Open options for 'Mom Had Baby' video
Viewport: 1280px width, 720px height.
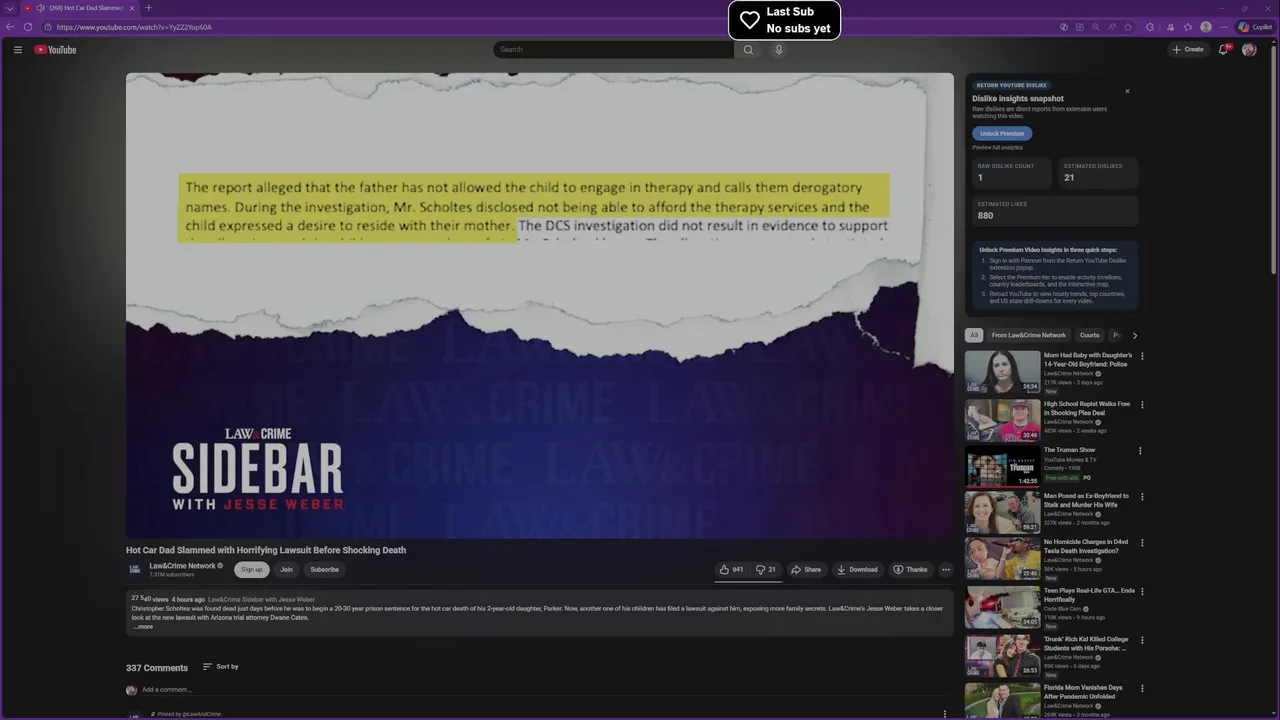[1142, 356]
